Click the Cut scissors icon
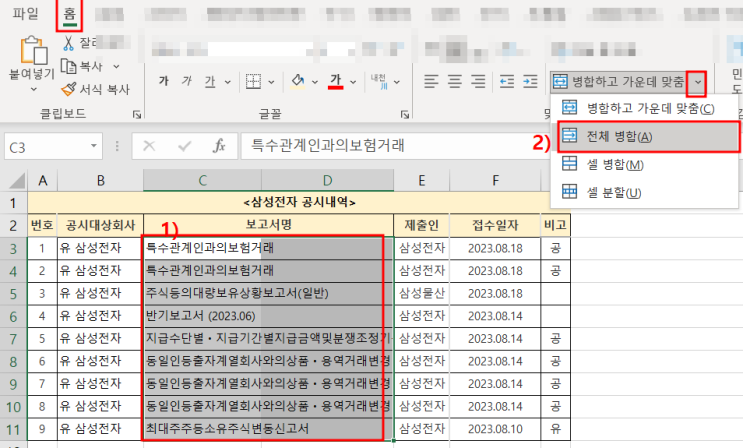Viewport: 743px width, 448px height. coord(69,43)
